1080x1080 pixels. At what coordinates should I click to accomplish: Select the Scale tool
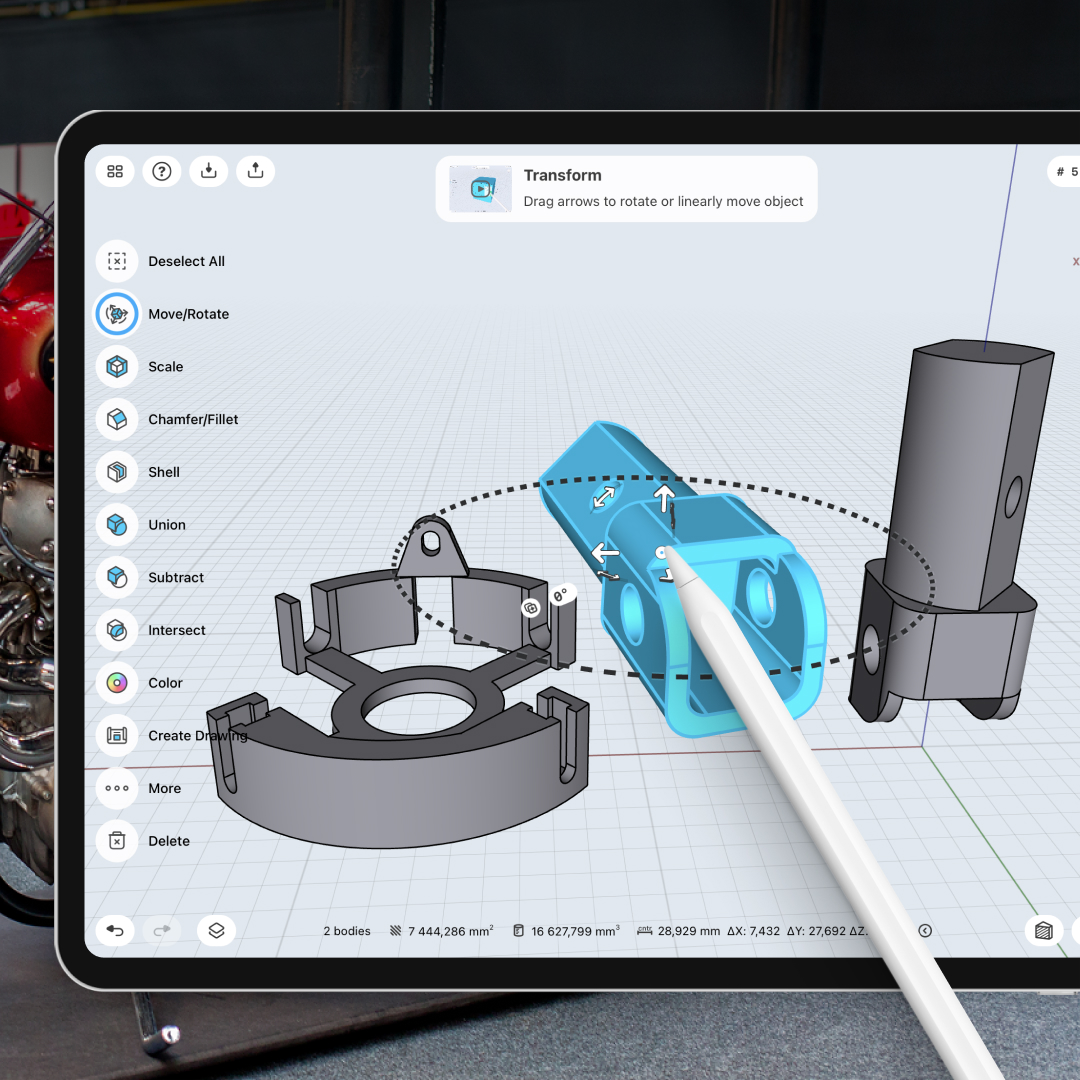click(141, 366)
